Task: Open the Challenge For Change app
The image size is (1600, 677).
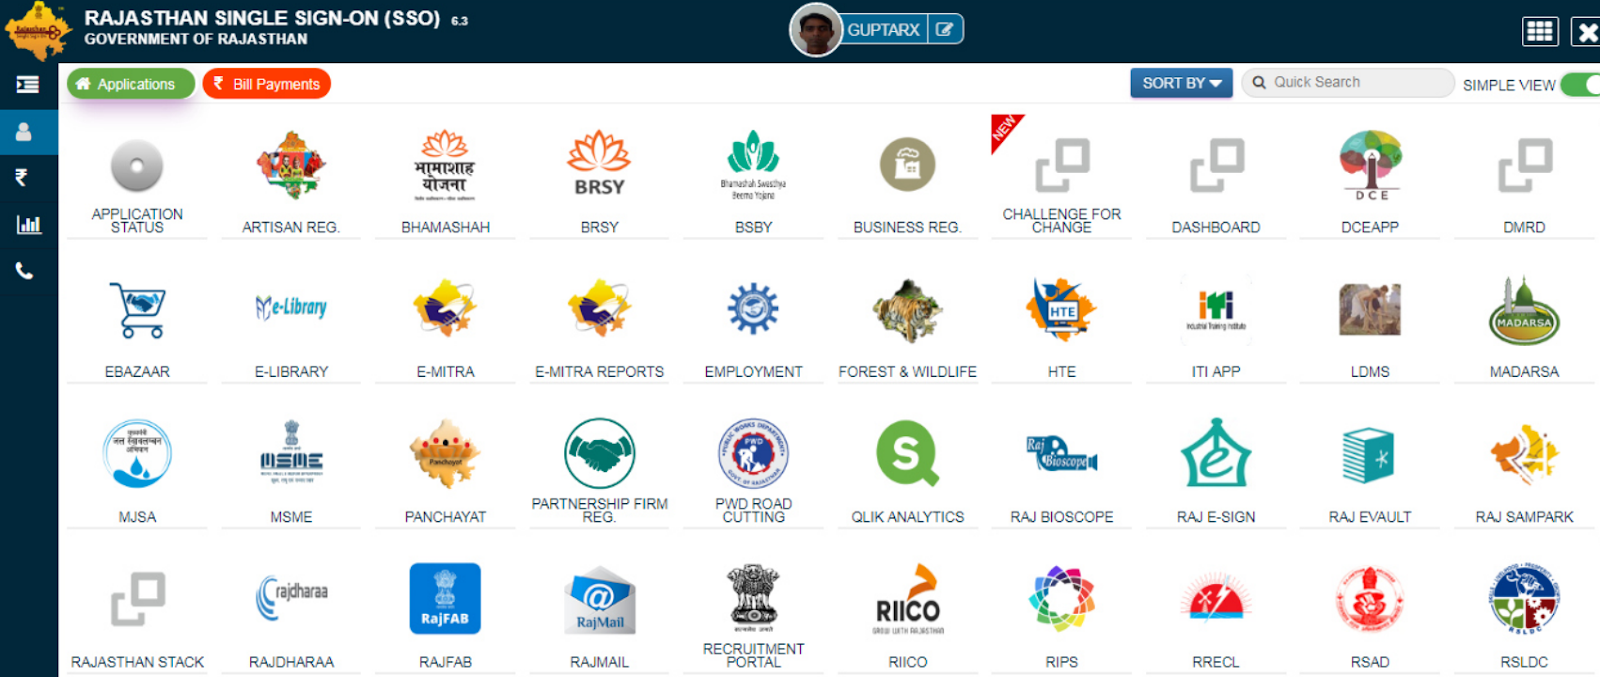Action: point(1061,166)
